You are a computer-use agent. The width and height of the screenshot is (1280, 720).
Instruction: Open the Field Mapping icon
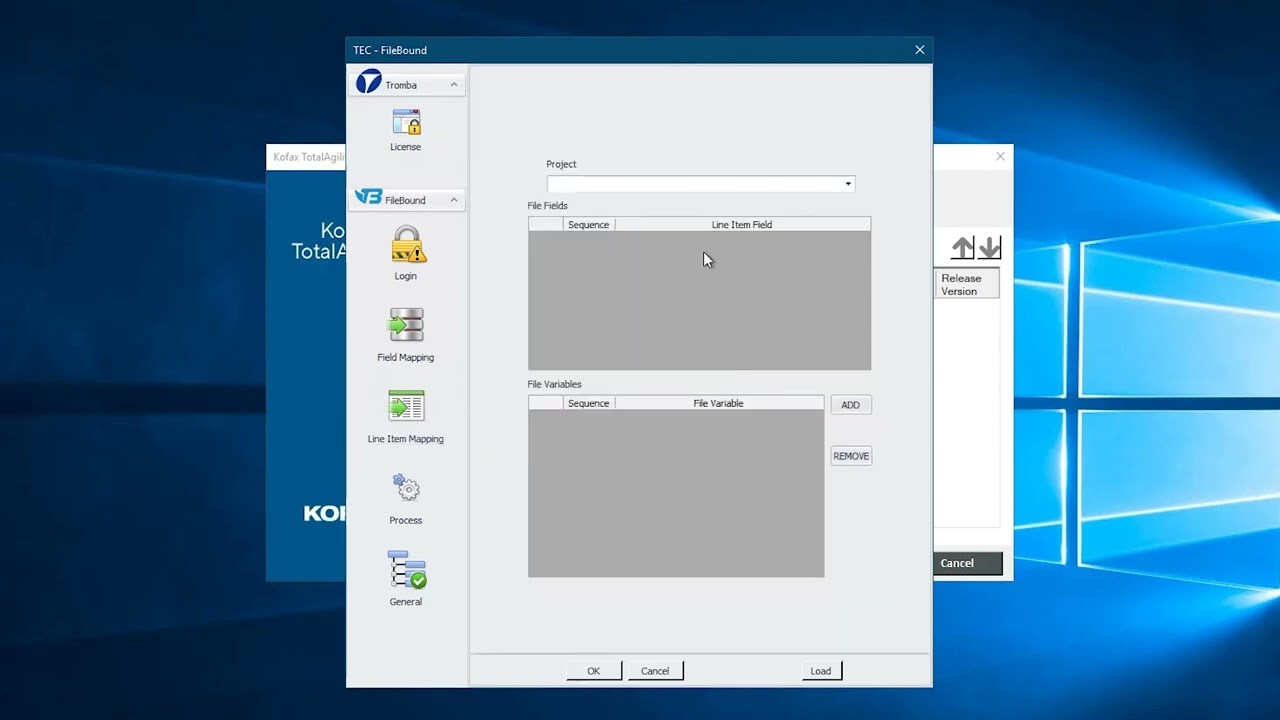pos(406,325)
